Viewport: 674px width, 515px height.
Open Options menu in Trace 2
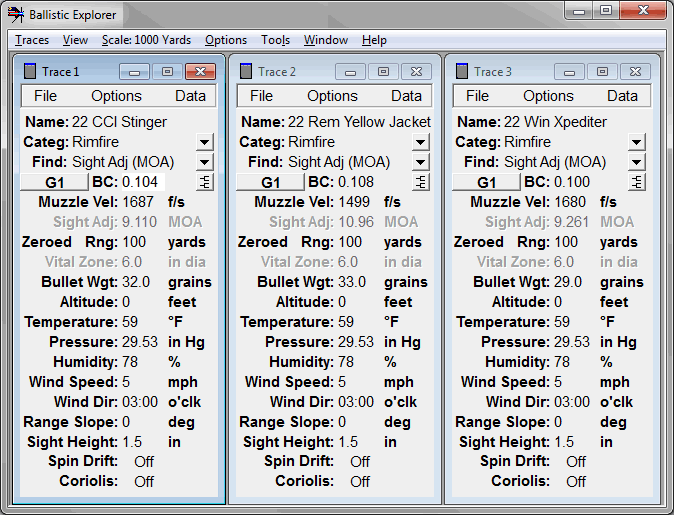coord(332,96)
